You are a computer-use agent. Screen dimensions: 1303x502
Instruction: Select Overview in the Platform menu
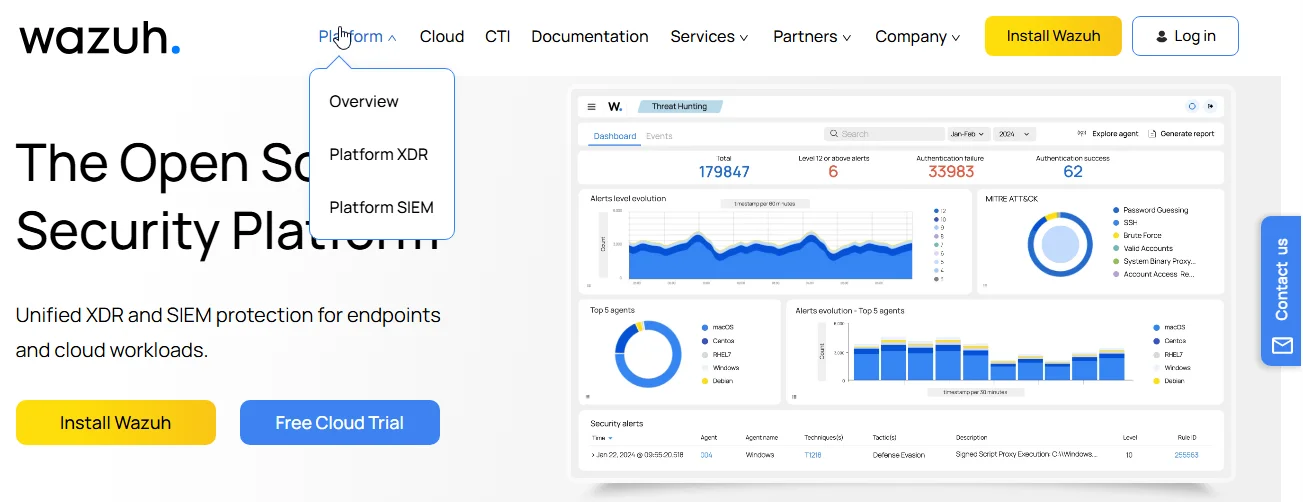[364, 101]
